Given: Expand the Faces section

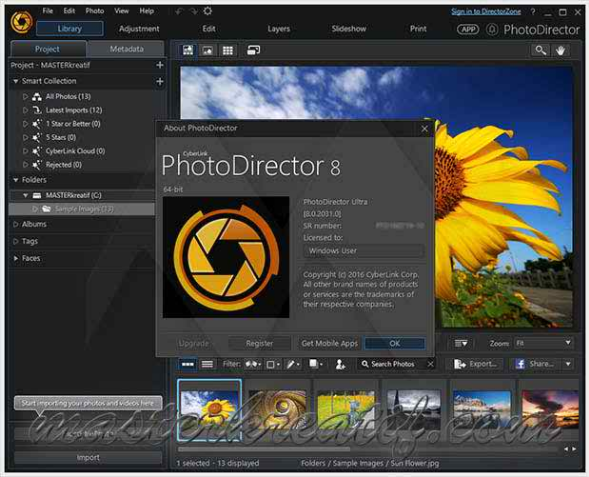Looking at the screenshot, I should (16, 258).
